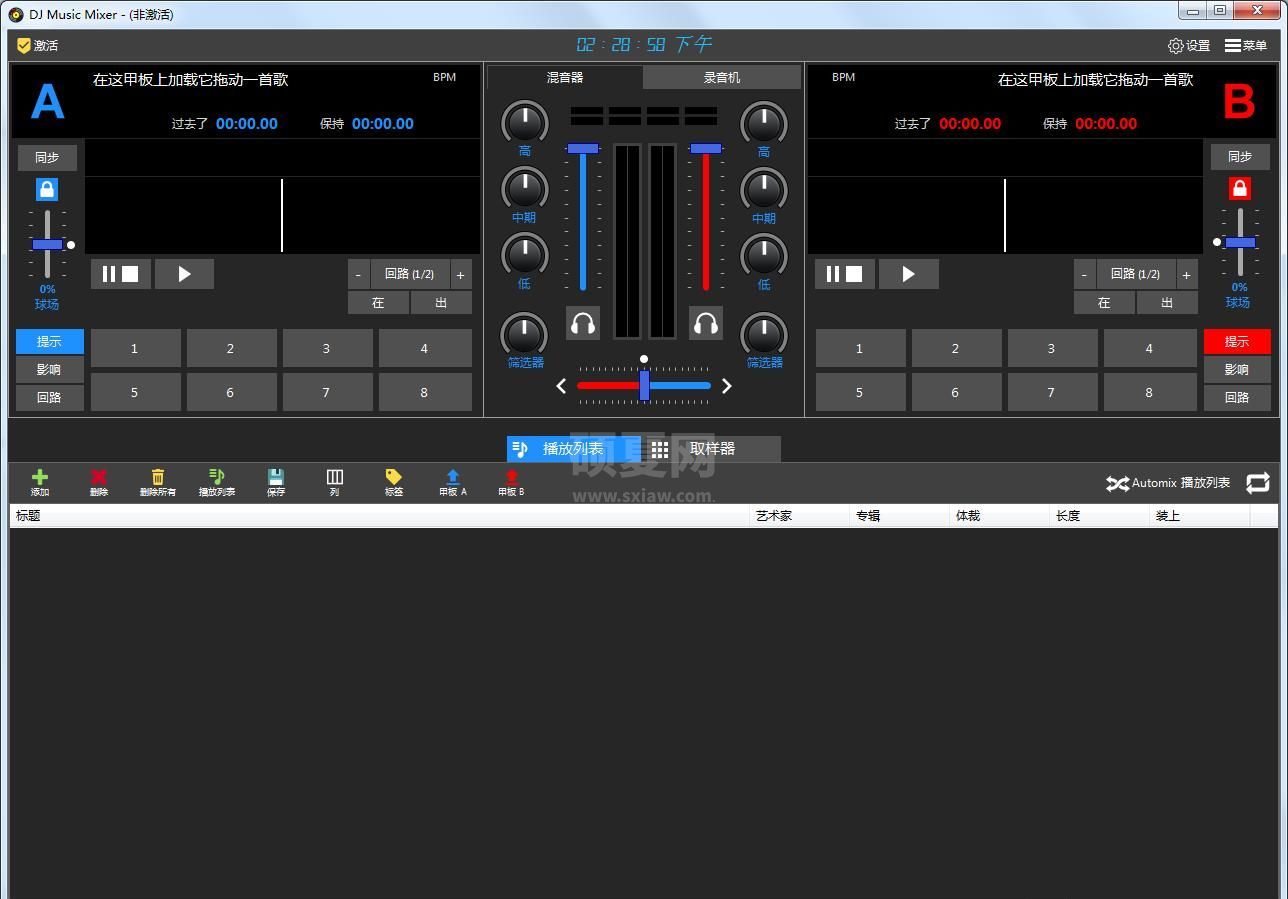Increase deck A loop length with plus
The height and width of the screenshot is (899, 1288).
[x=460, y=274]
